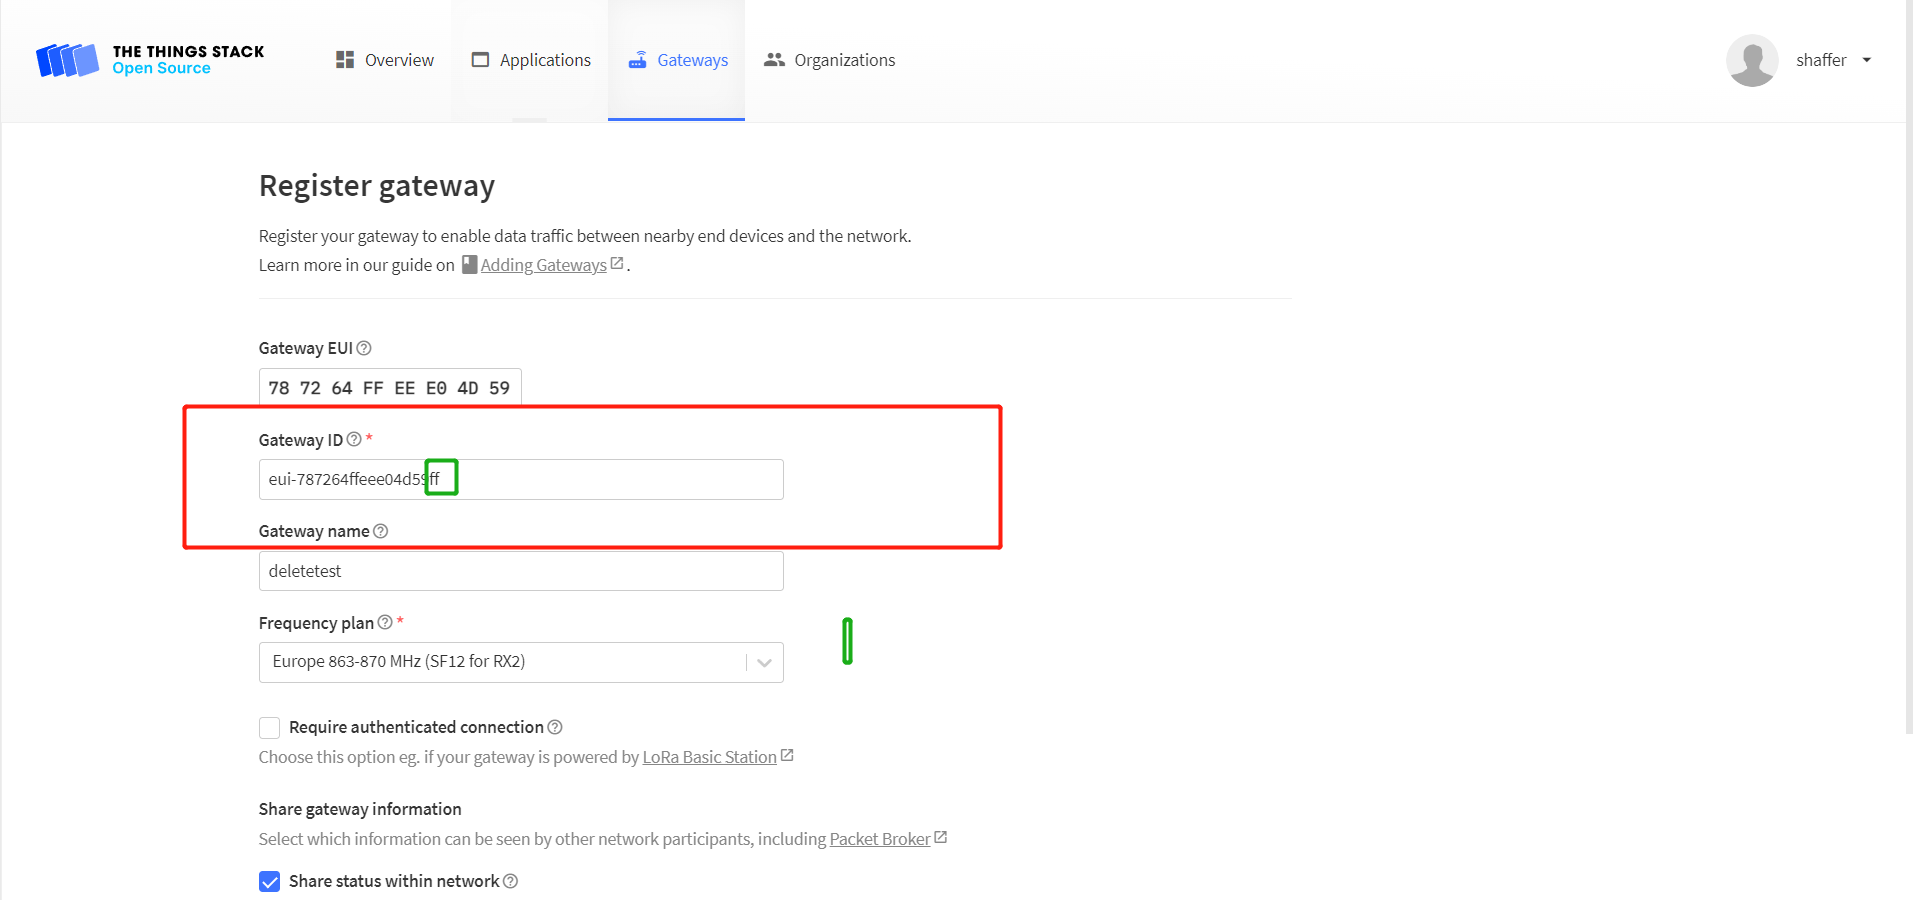Switch to the Applications tab
Image resolution: width=1913 pixels, height=900 pixels.
click(531, 60)
